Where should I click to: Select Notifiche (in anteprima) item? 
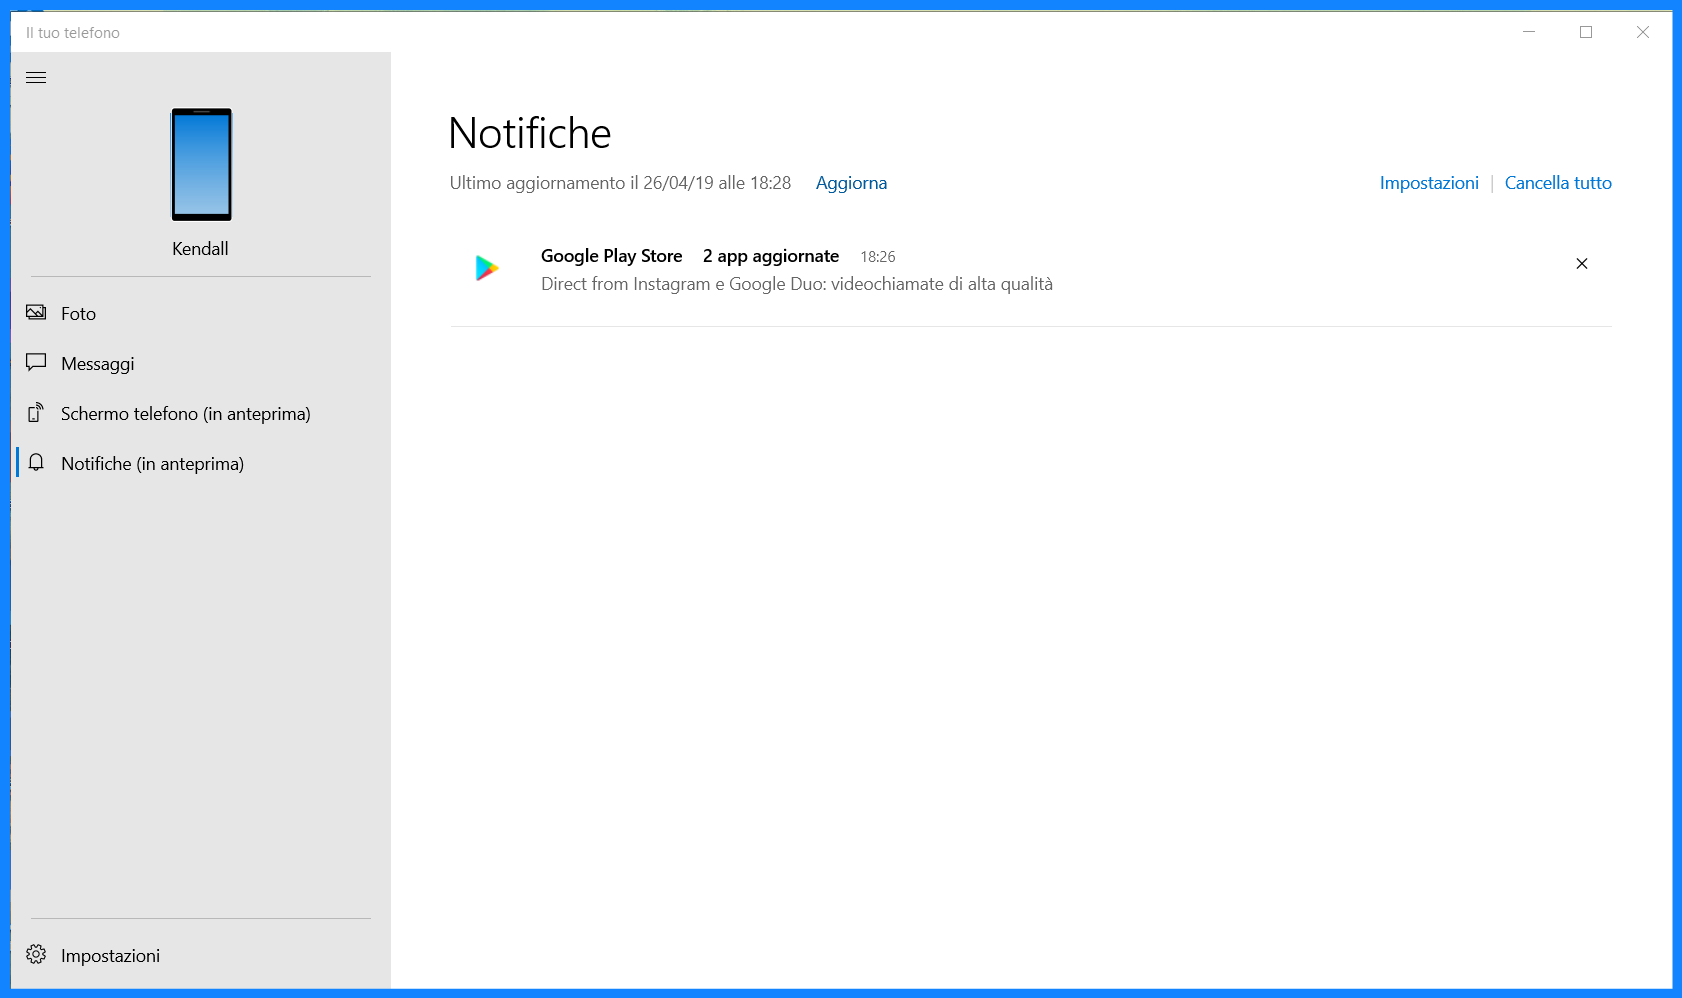pos(200,463)
